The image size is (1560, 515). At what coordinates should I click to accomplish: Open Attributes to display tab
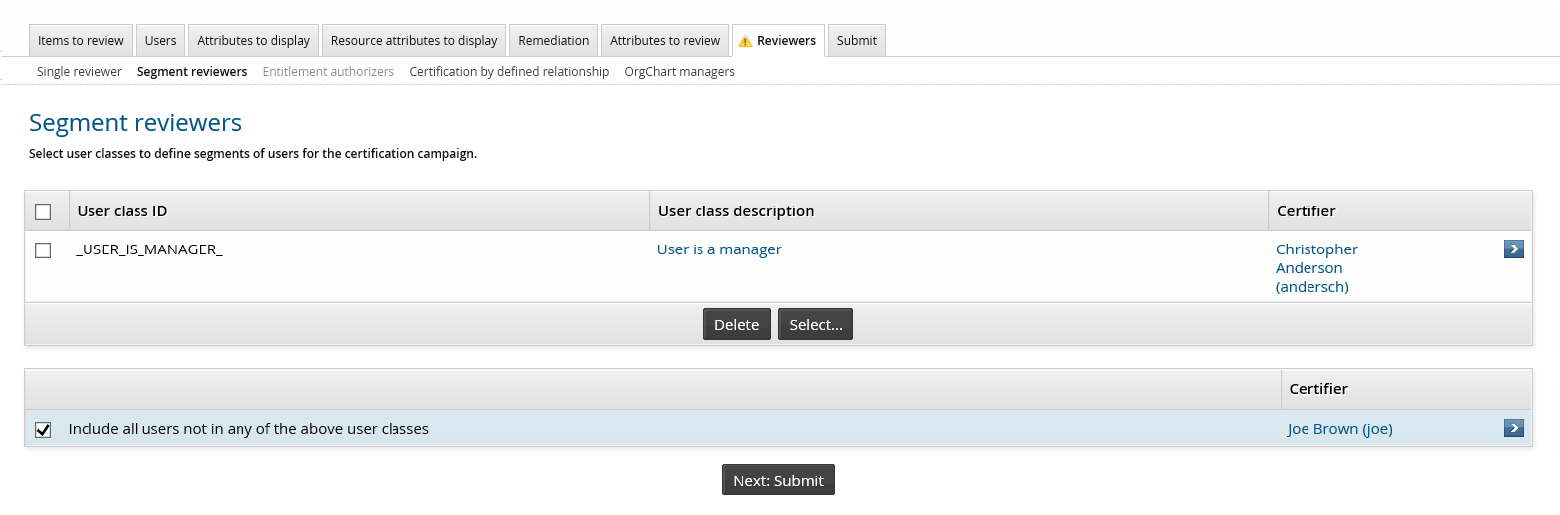pyautogui.click(x=254, y=41)
